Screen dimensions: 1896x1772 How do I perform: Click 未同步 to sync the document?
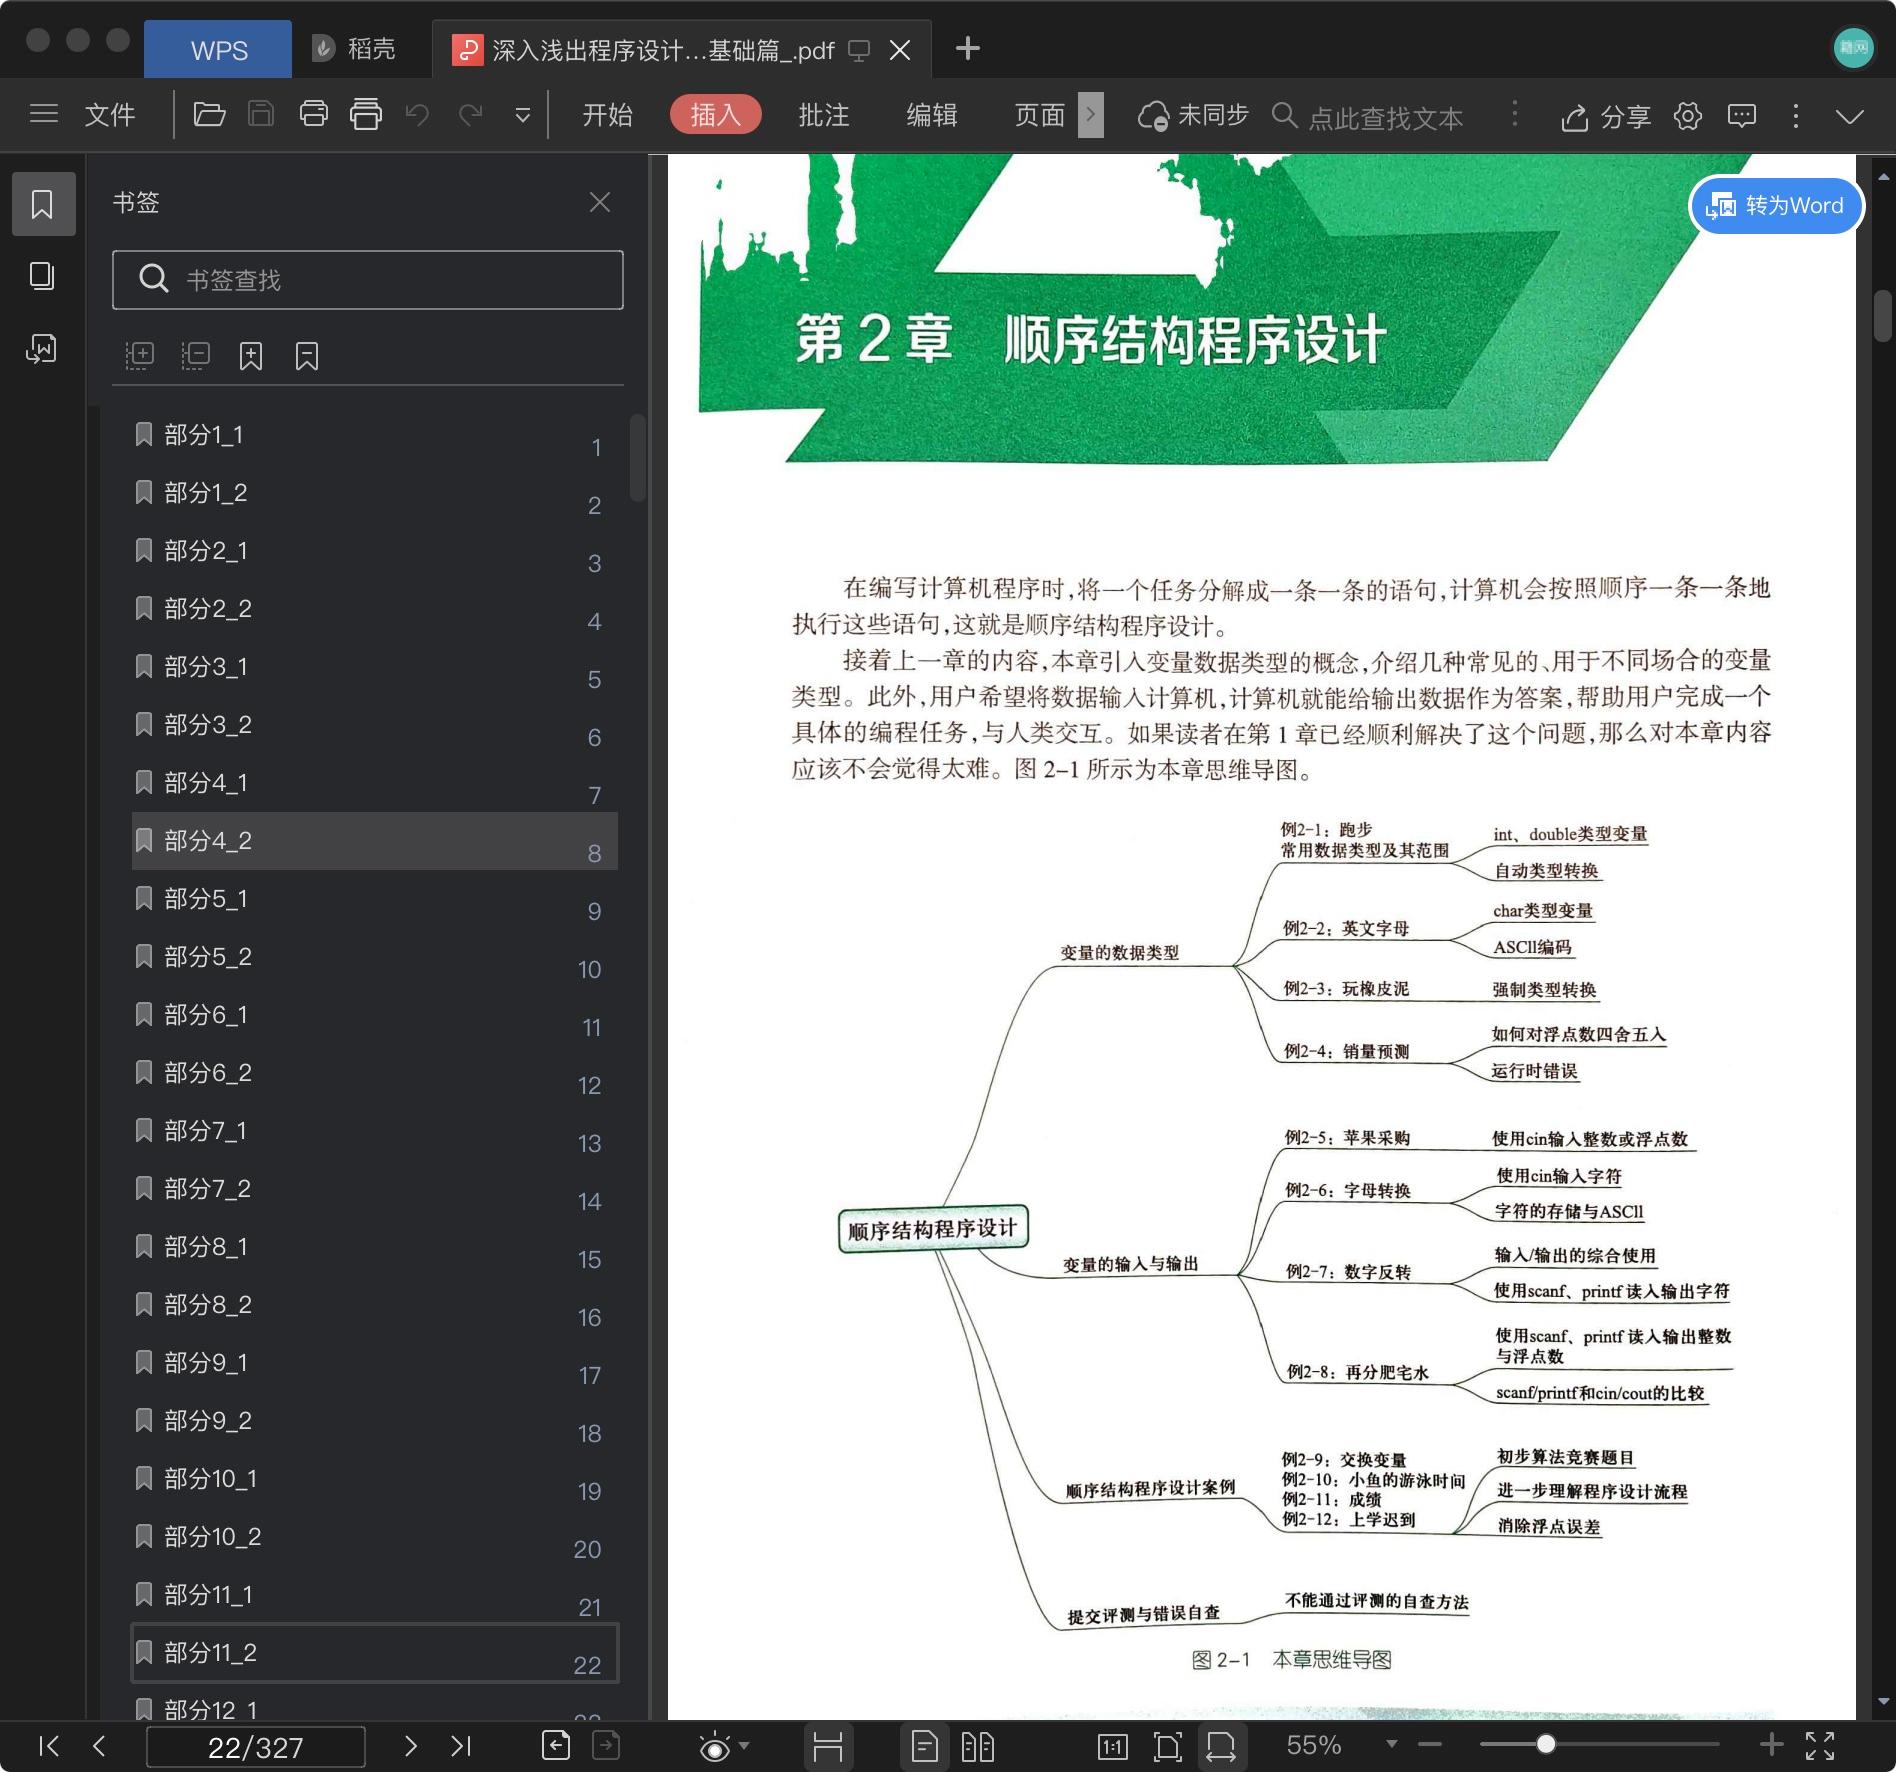coord(1193,114)
